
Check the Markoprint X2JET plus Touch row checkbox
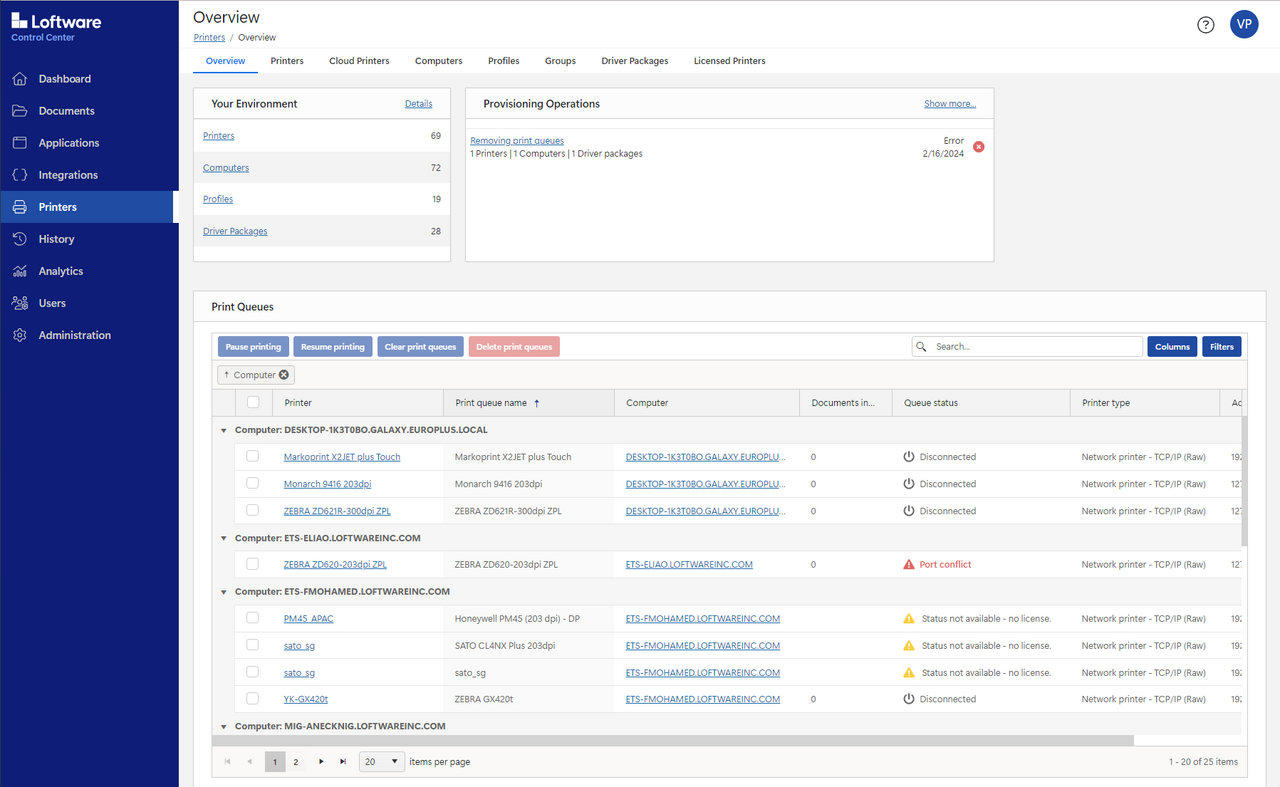click(252, 456)
